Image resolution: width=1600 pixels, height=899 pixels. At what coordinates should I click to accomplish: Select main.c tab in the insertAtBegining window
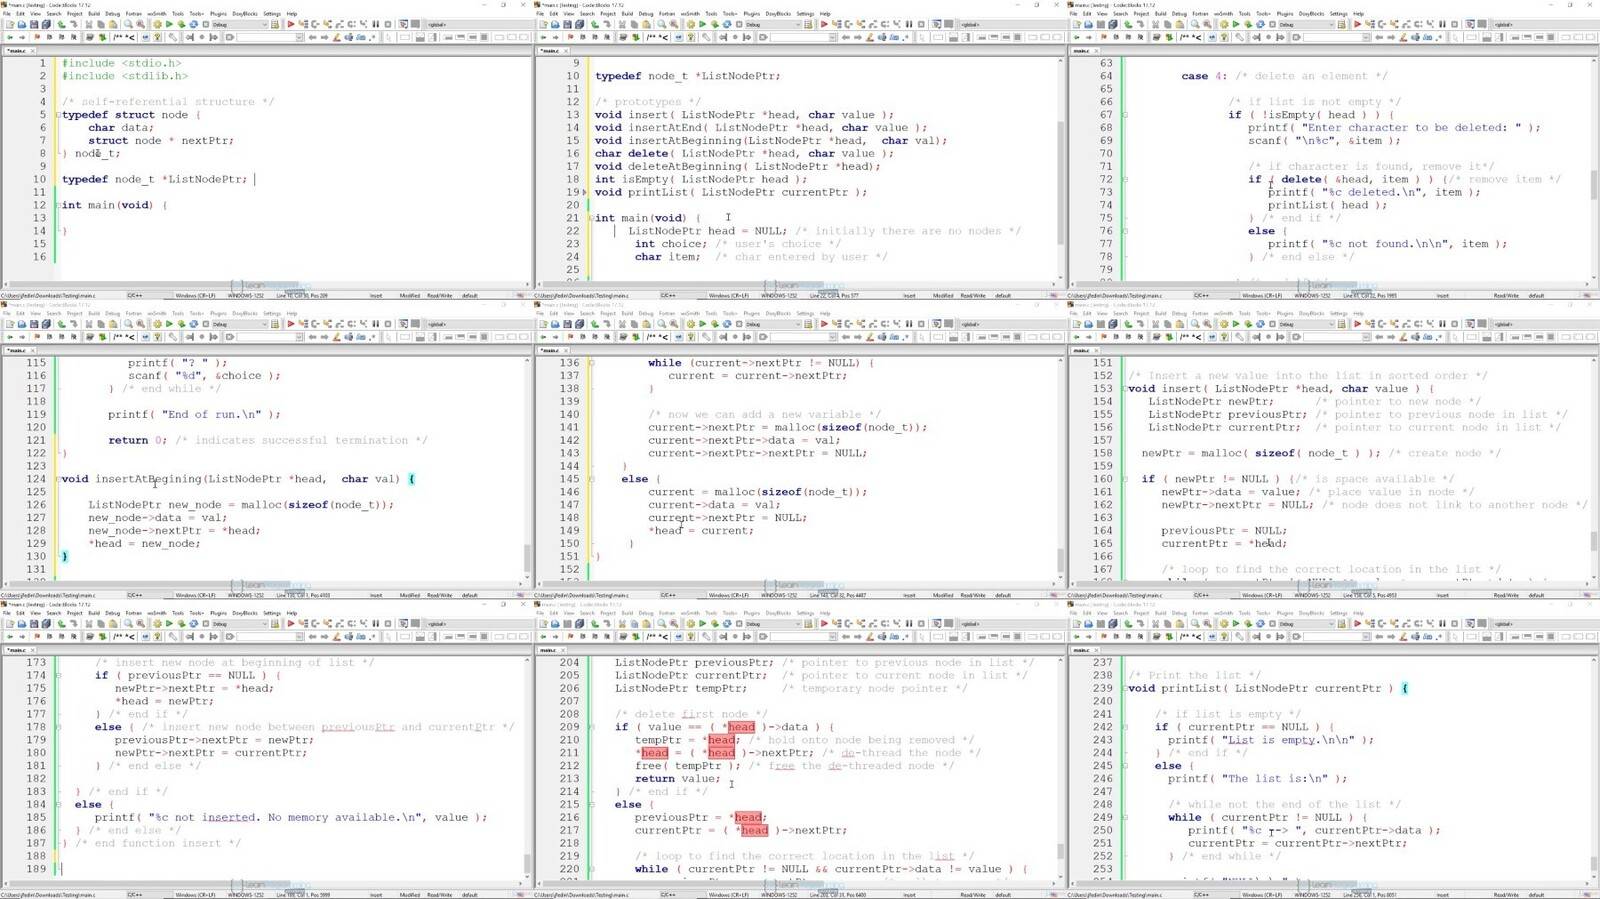click(x=16, y=350)
